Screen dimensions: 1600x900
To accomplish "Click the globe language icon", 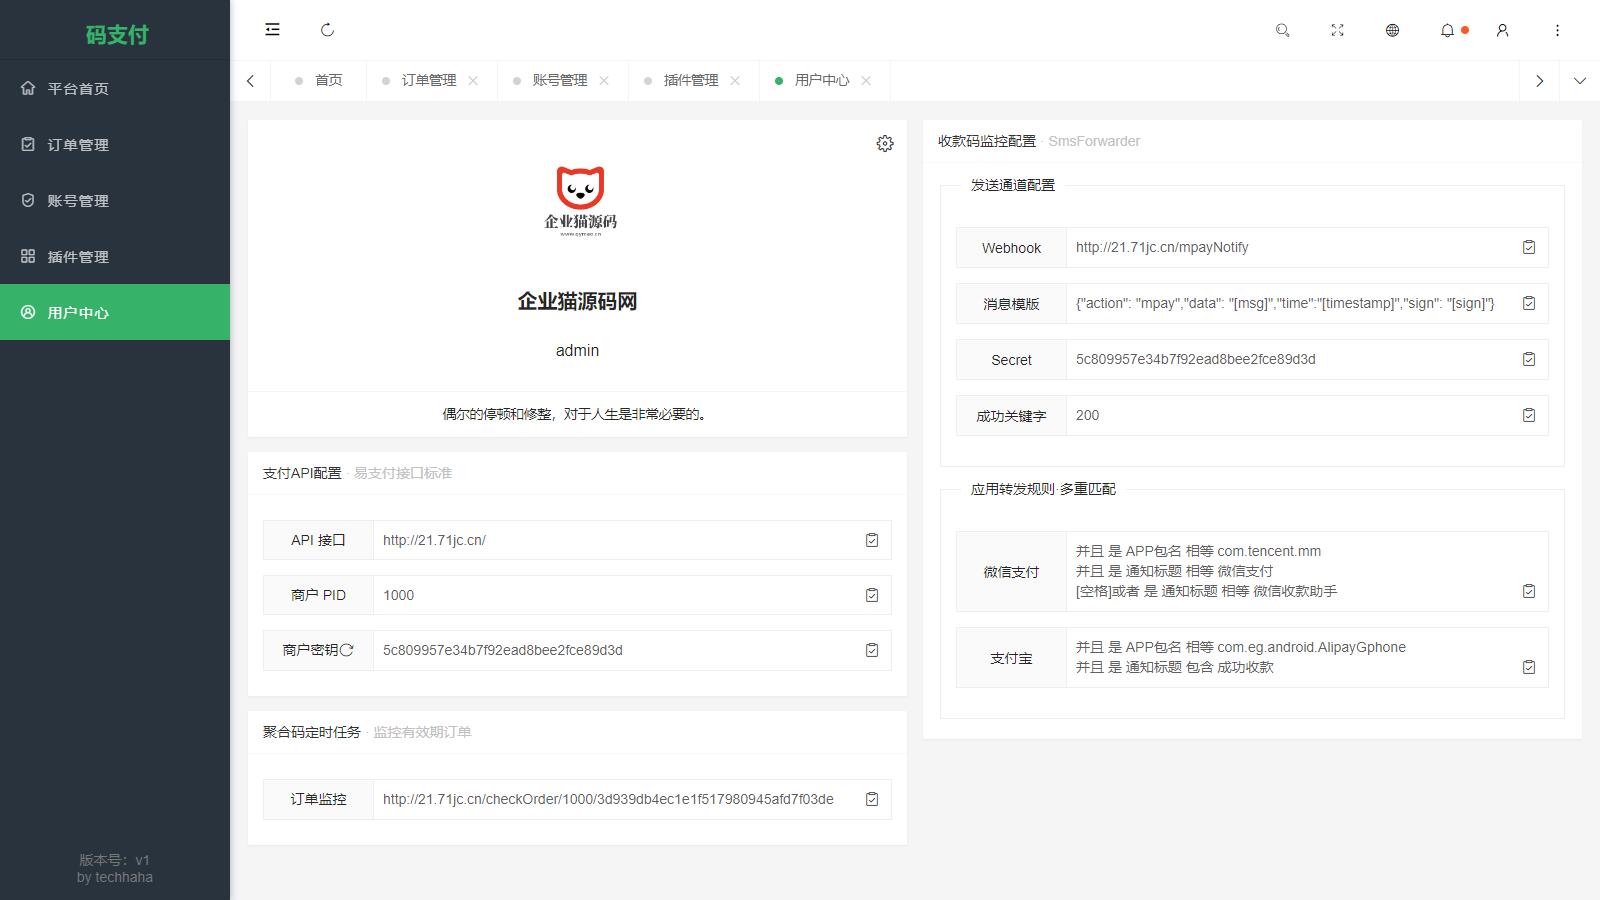I will [1392, 30].
